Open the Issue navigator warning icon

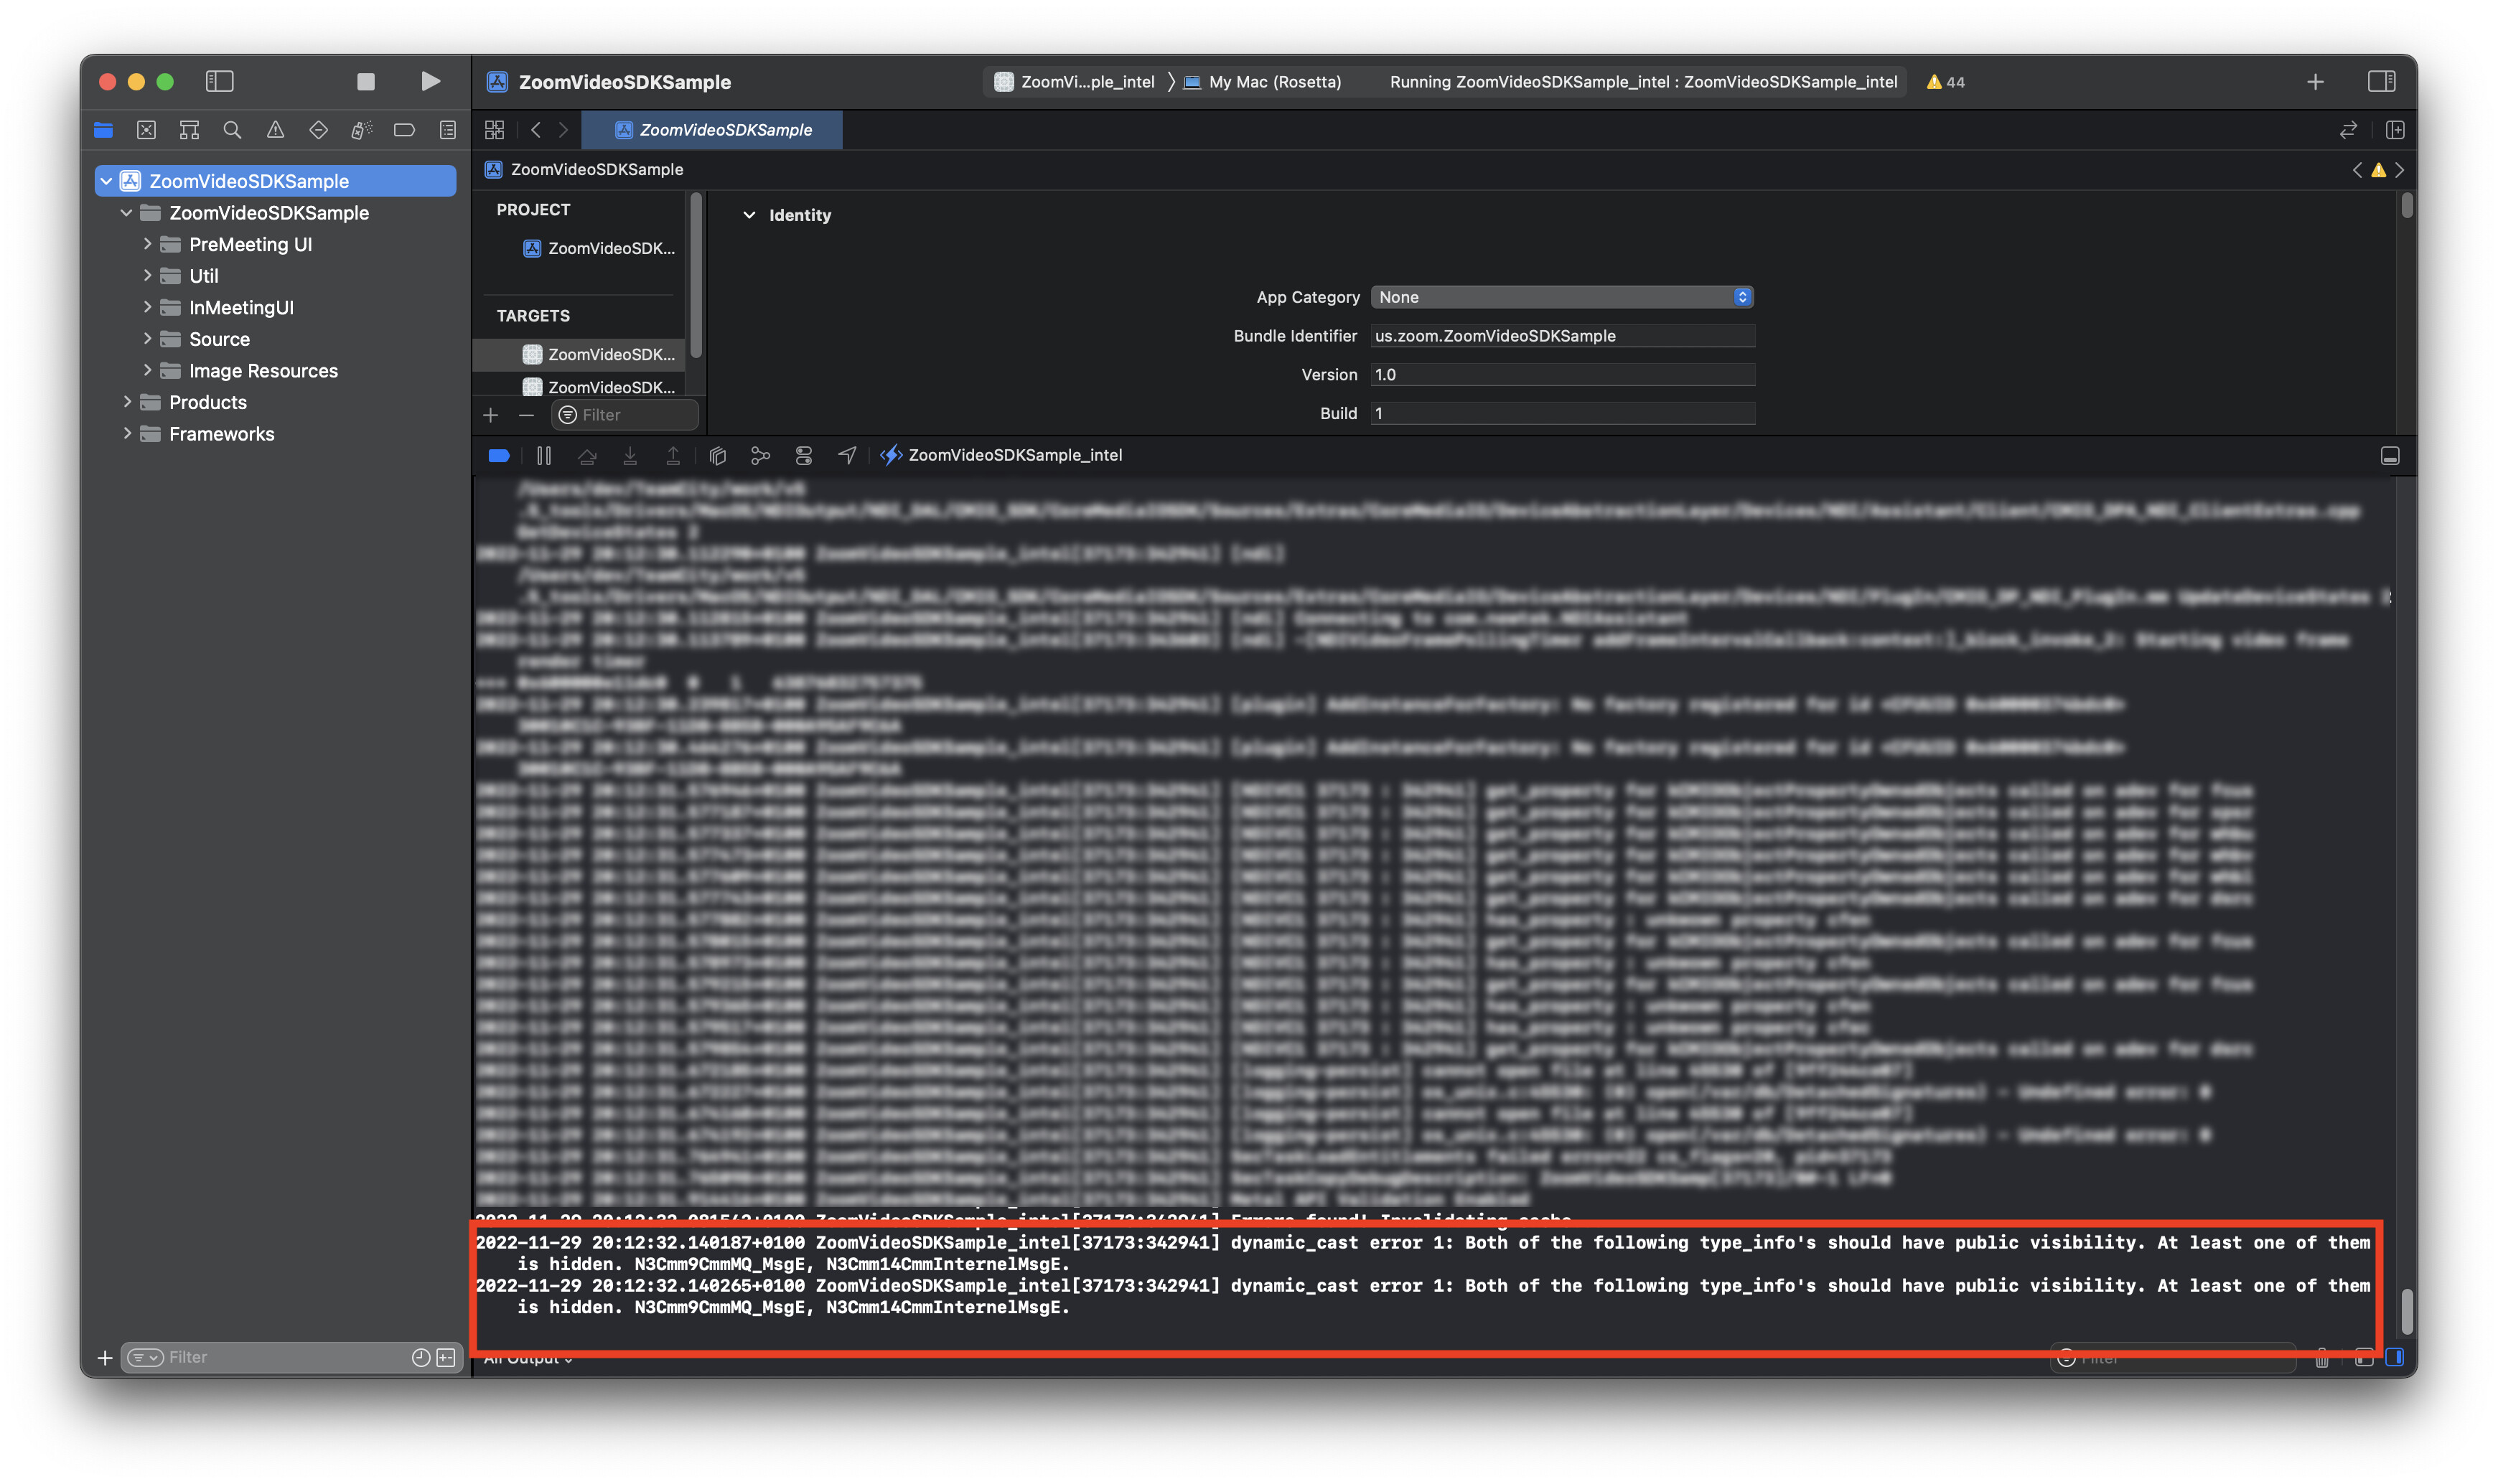click(275, 130)
